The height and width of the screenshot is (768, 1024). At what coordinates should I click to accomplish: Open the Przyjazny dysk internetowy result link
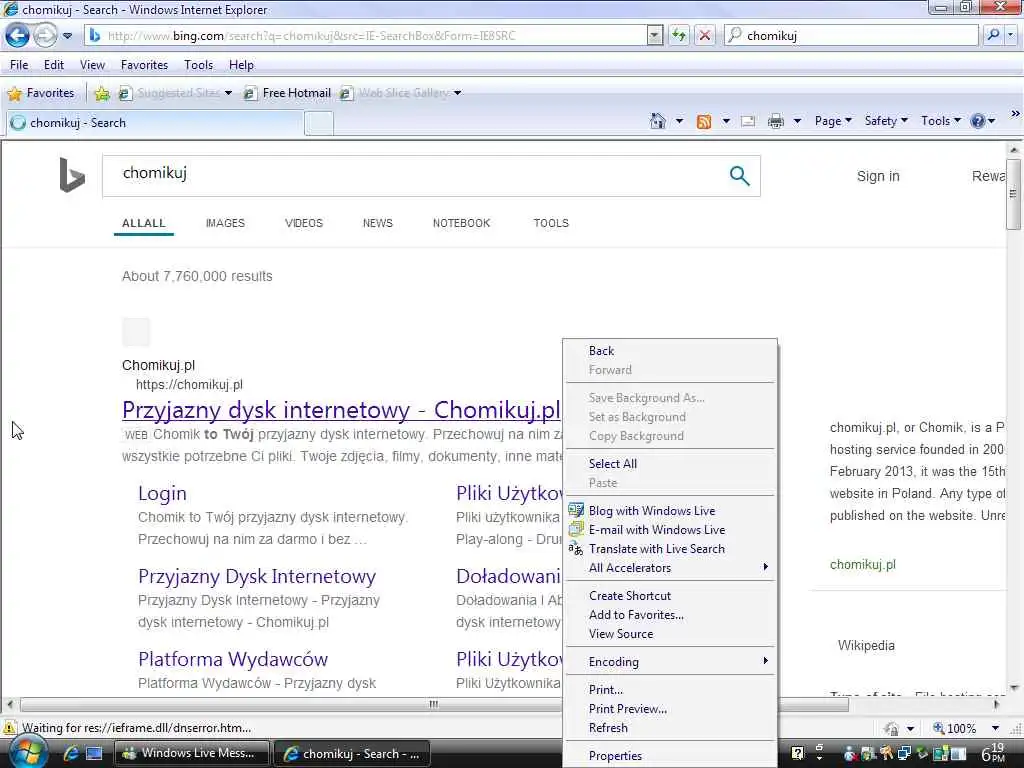coord(341,410)
